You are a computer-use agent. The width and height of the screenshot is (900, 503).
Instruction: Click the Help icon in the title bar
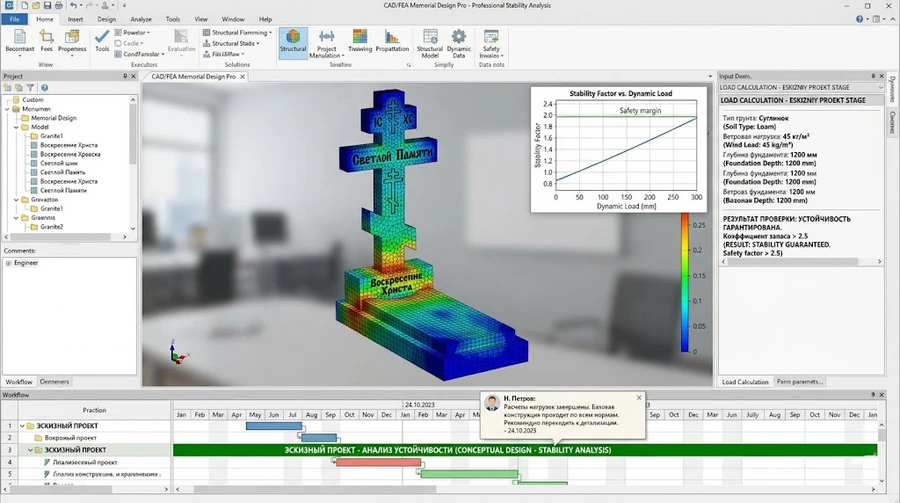coord(859,19)
